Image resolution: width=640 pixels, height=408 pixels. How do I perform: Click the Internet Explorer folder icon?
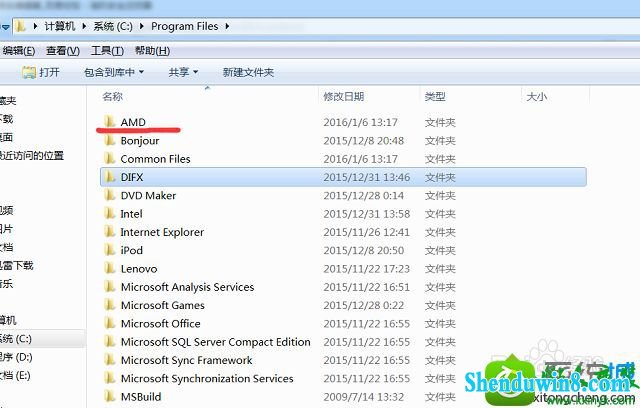click(109, 232)
